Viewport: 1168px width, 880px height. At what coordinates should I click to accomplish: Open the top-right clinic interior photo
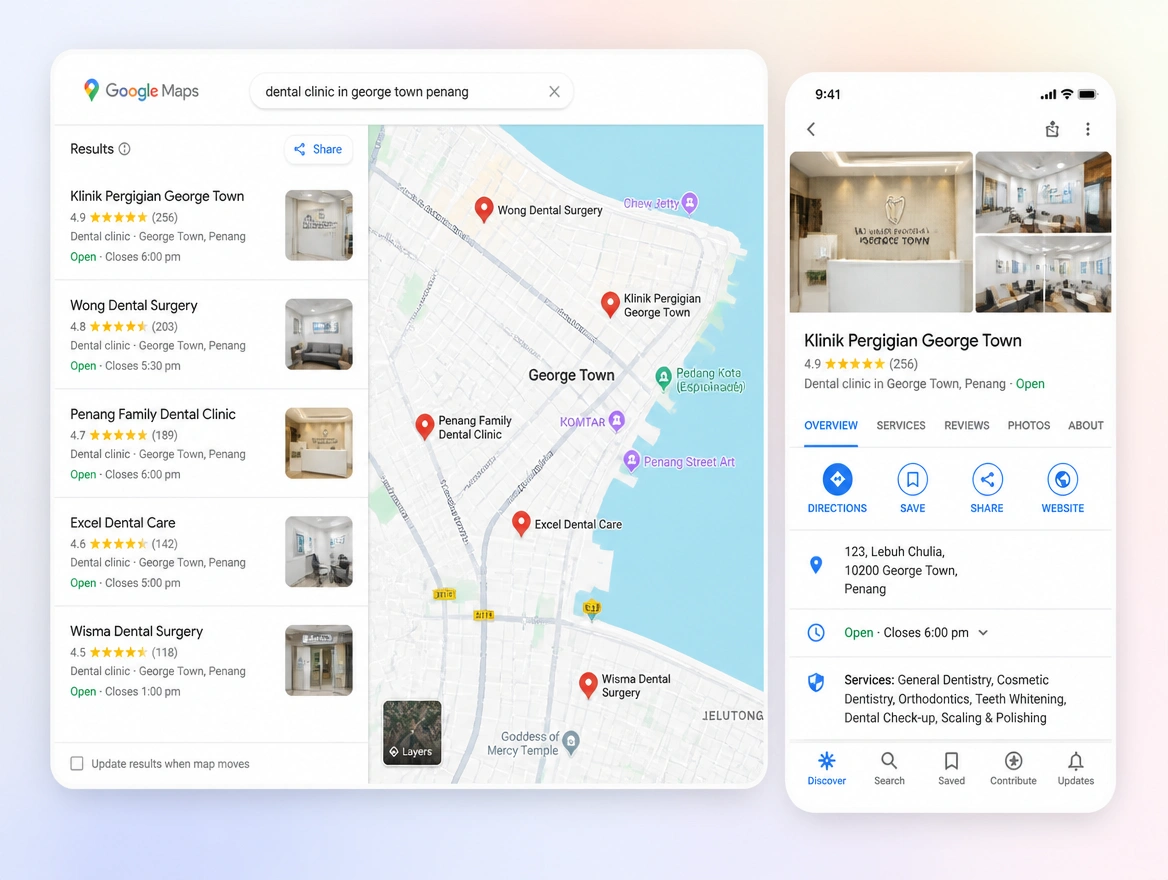[x=1043, y=192]
